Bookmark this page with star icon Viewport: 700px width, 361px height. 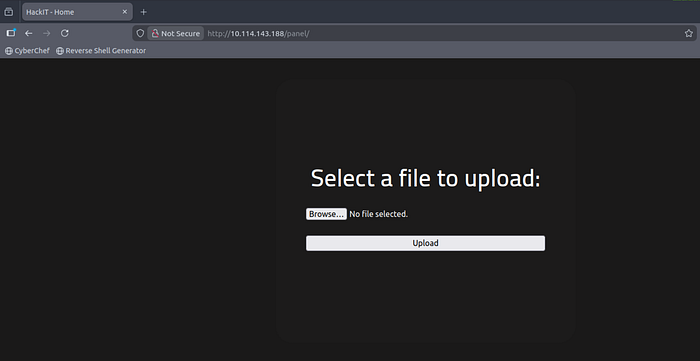pyautogui.click(x=689, y=33)
